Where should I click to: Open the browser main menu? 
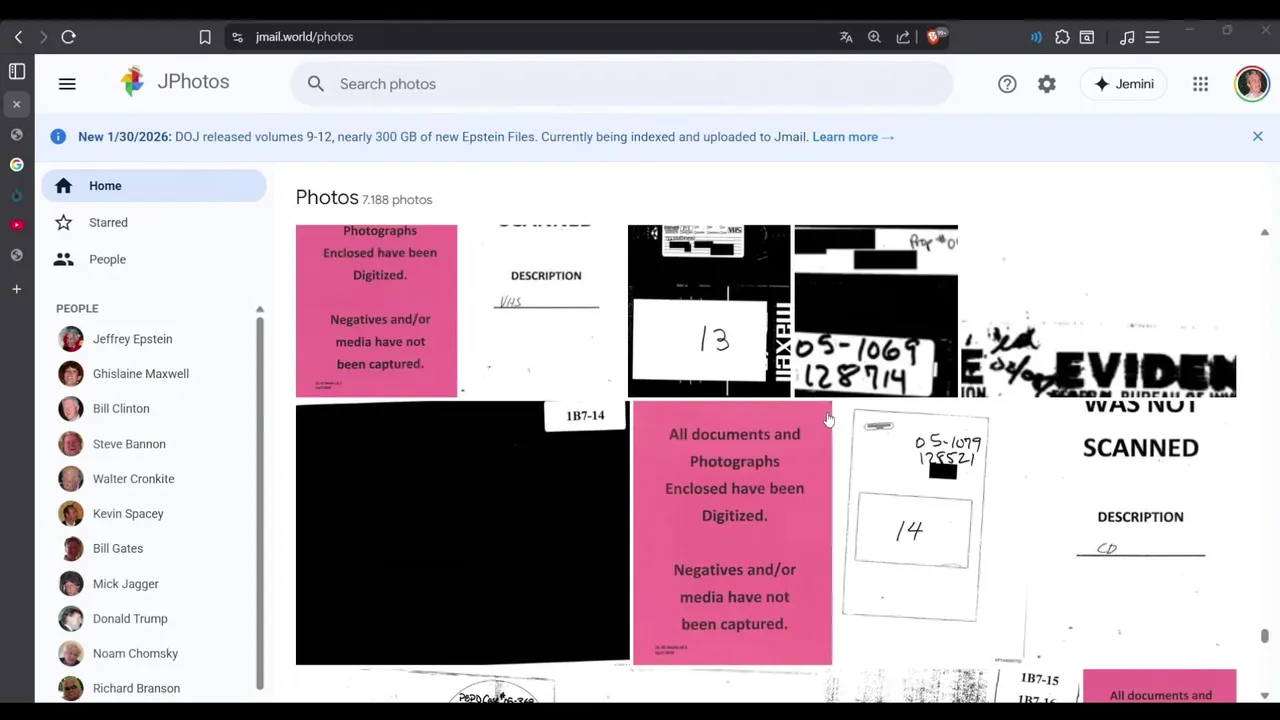[x=1152, y=37]
